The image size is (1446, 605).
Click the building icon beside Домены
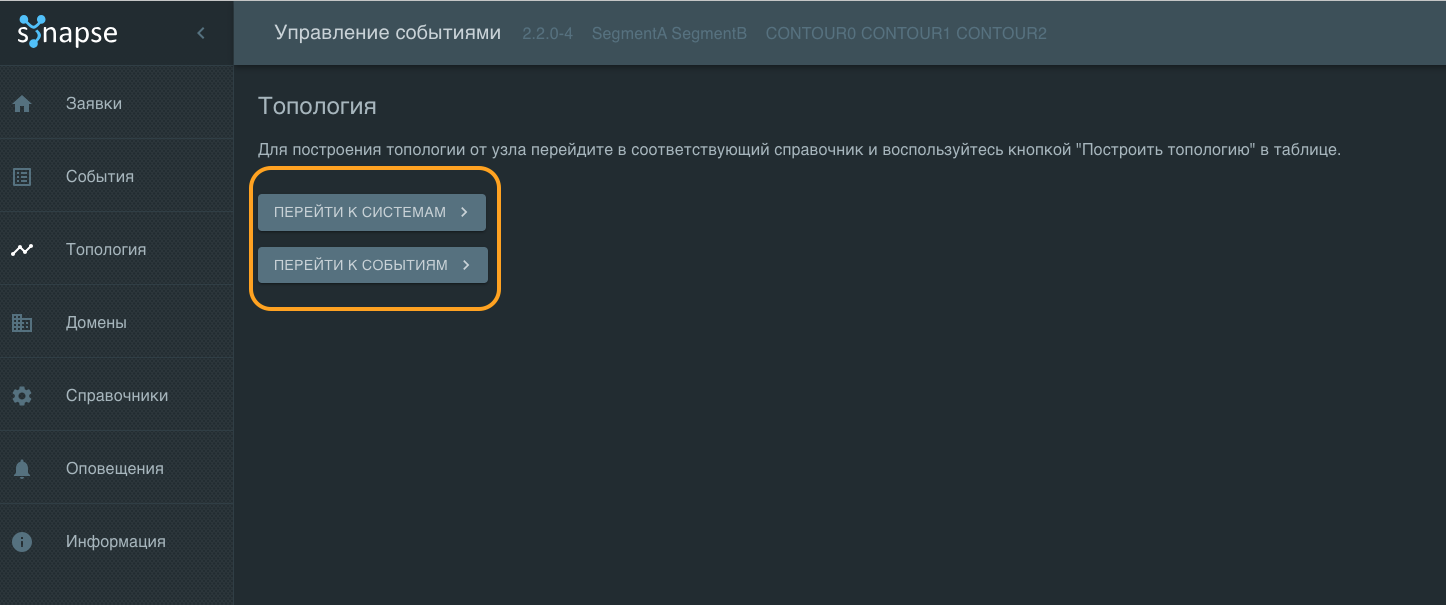[x=22, y=323]
